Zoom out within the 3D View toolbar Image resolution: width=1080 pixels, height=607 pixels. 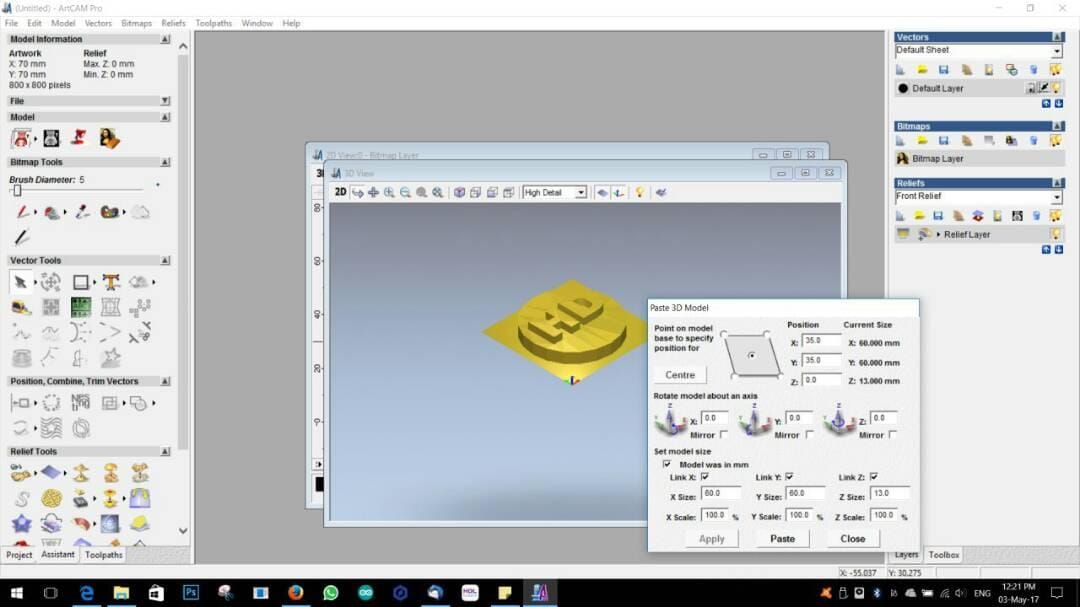405,192
